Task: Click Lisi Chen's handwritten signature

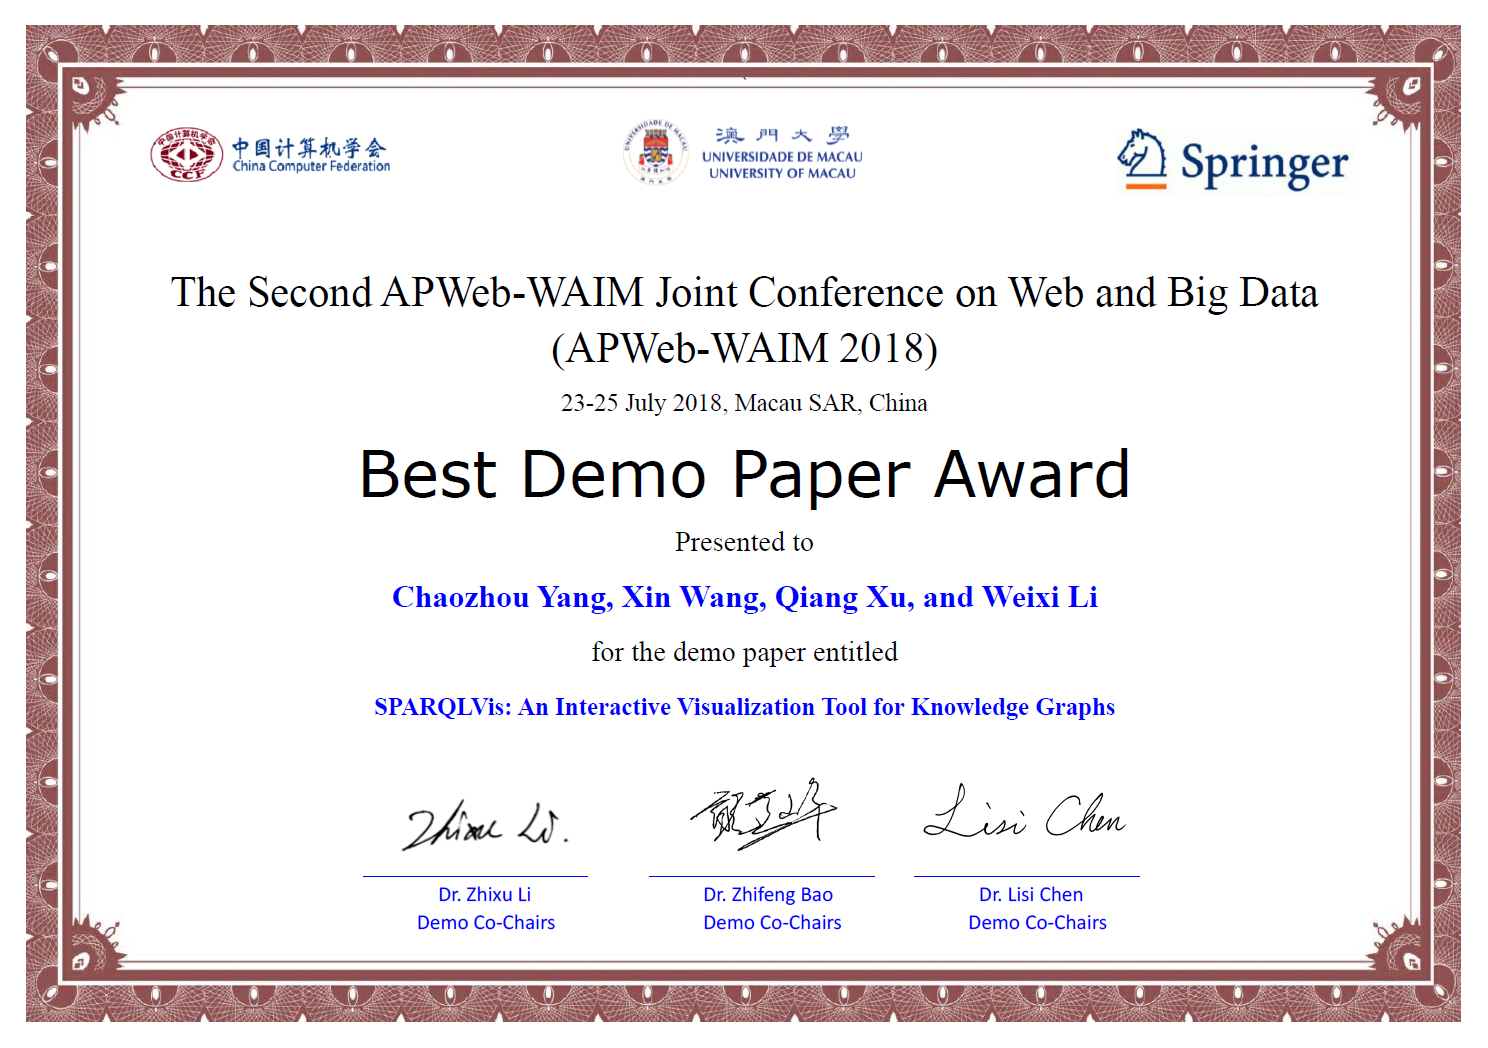Action: 1025,814
